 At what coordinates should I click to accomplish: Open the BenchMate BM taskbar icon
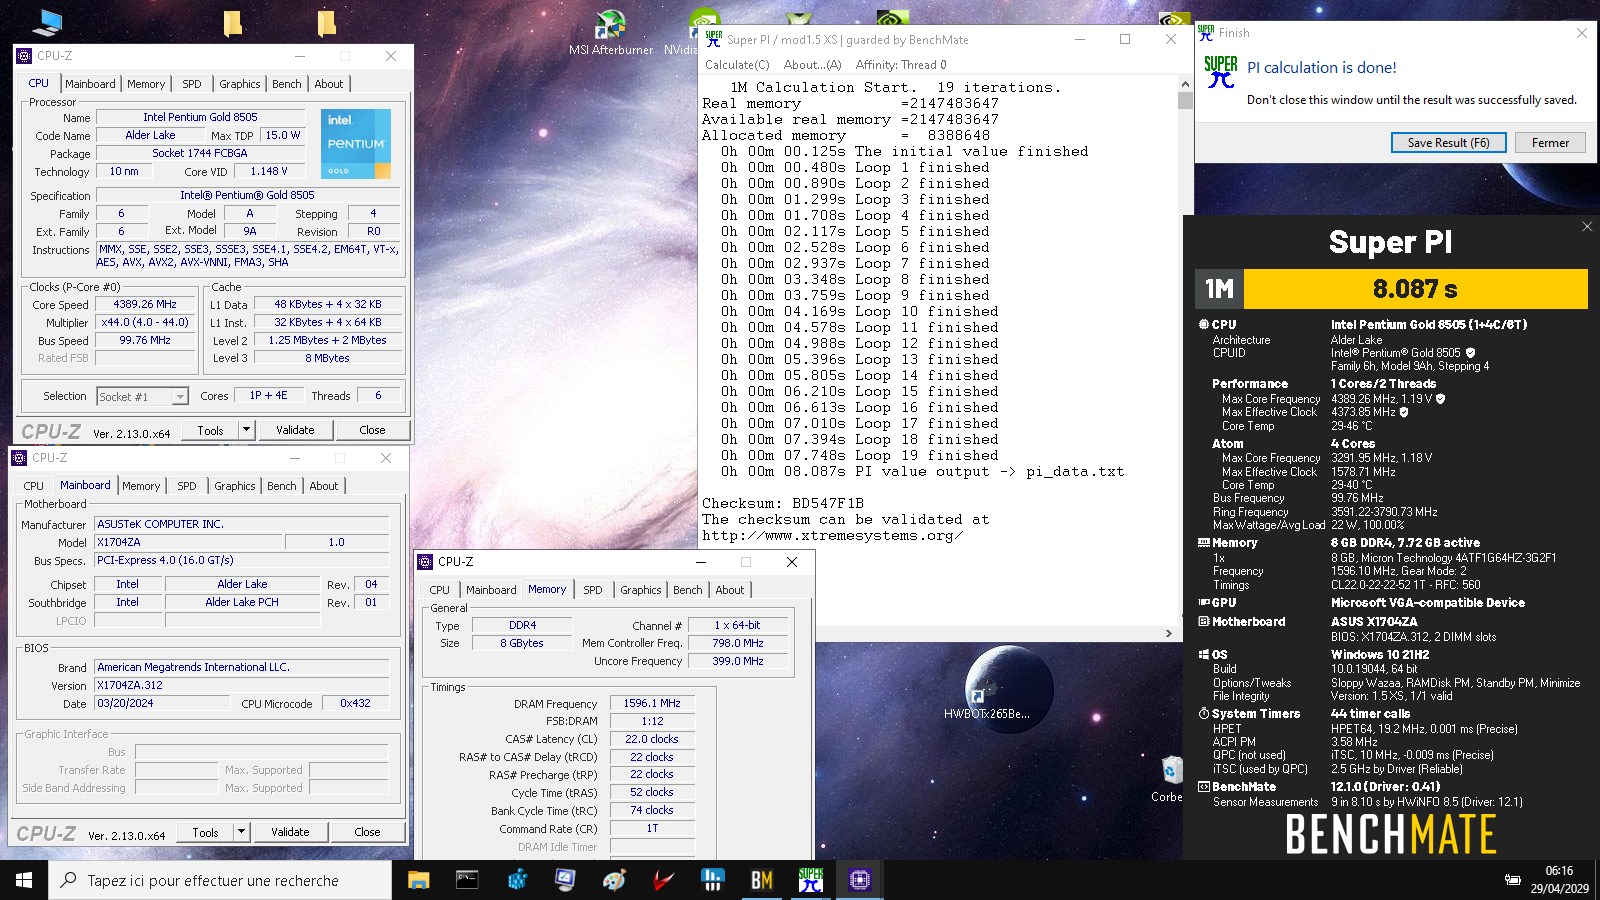[761, 880]
